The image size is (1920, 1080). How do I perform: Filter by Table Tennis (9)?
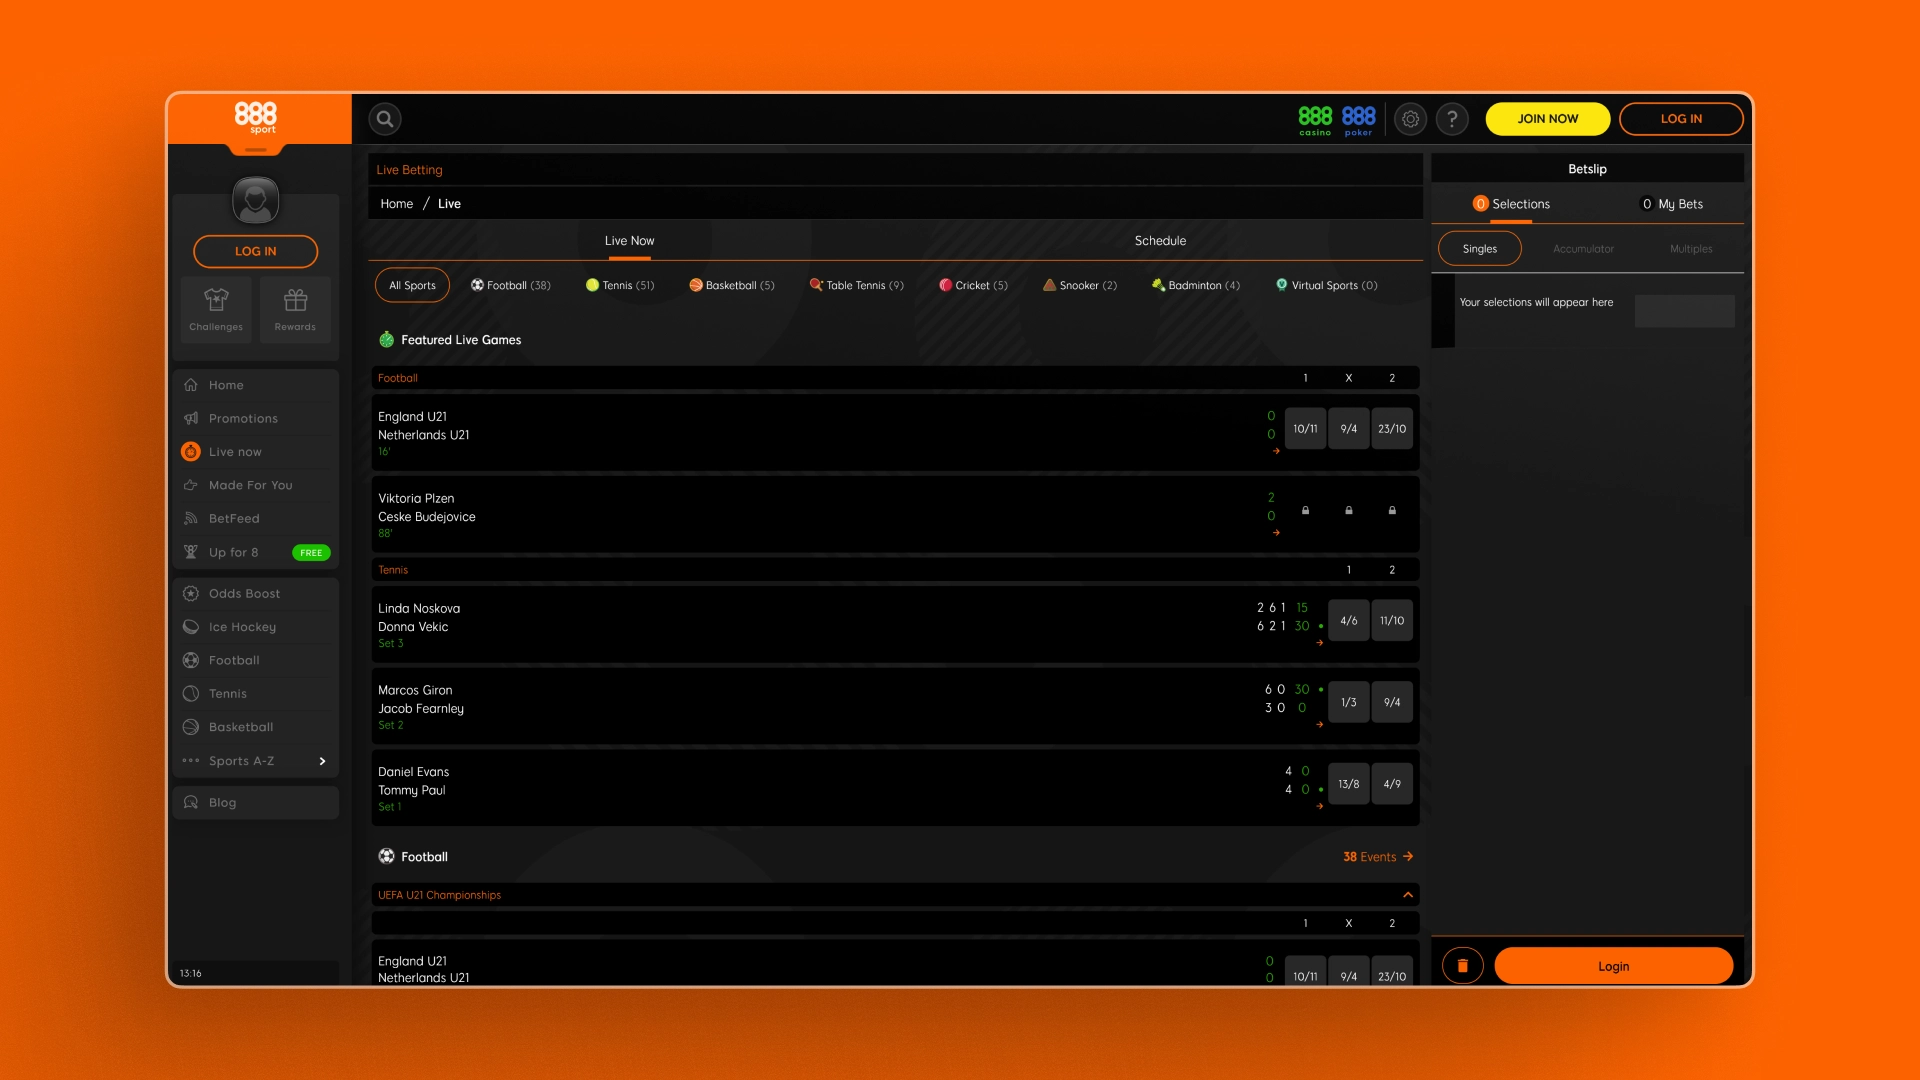point(857,285)
